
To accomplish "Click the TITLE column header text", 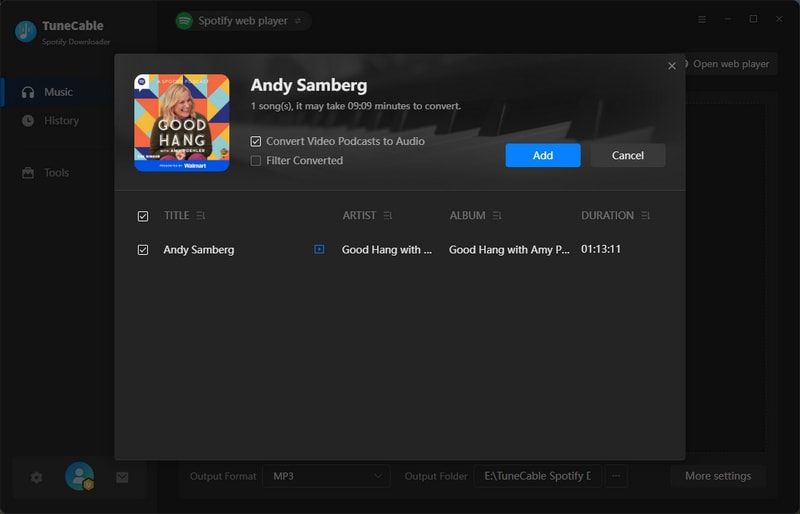I will pyautogui.click(x=177, y=215).
